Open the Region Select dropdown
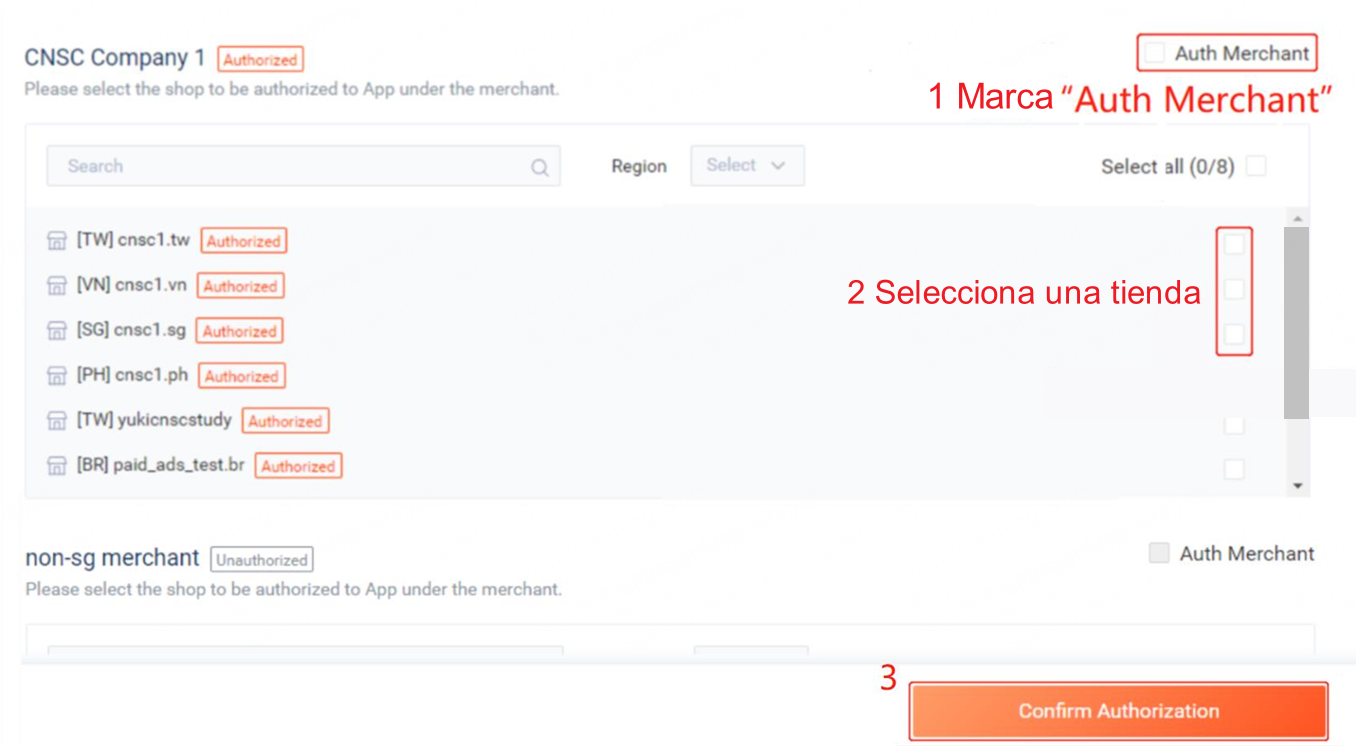The height and width of the screenshot is (749, 1356). [747, 166]
